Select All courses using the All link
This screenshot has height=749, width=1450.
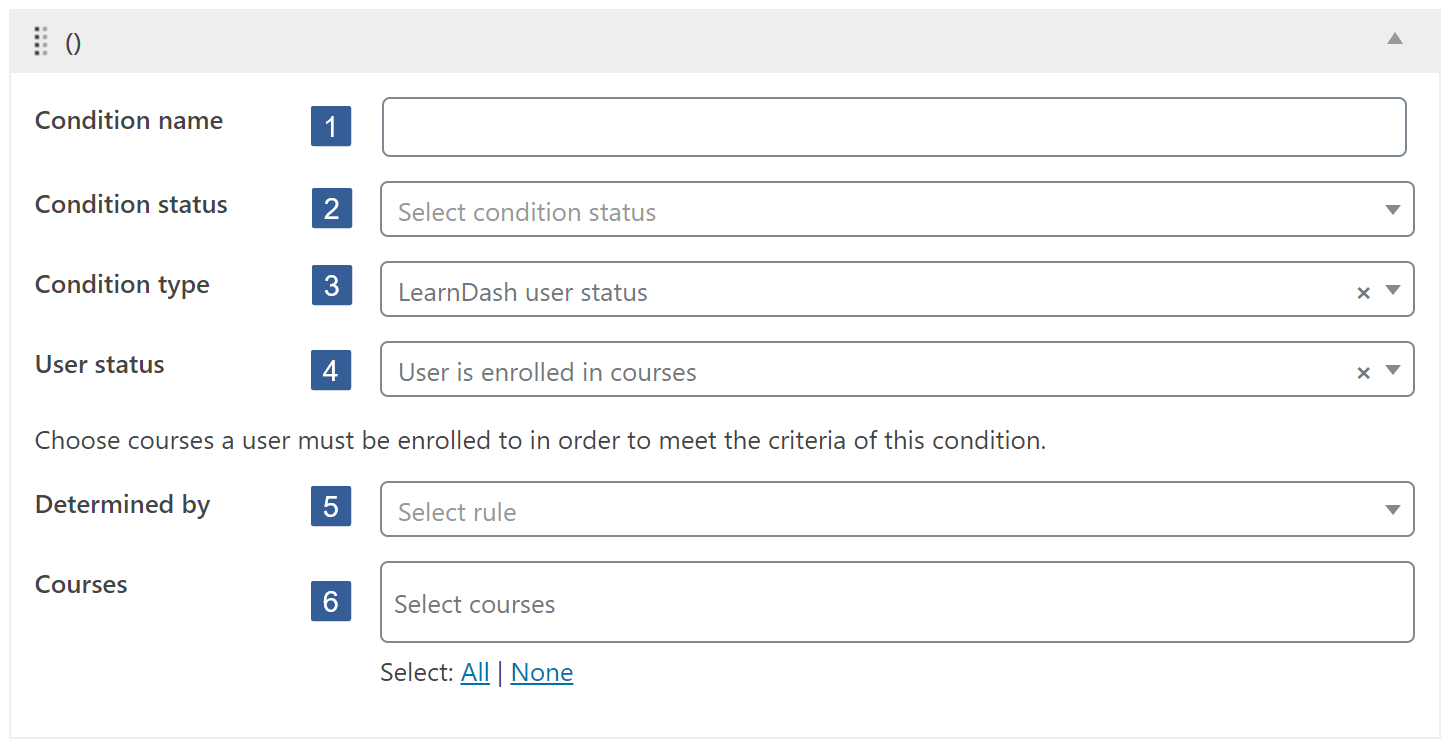coord(475,672)
